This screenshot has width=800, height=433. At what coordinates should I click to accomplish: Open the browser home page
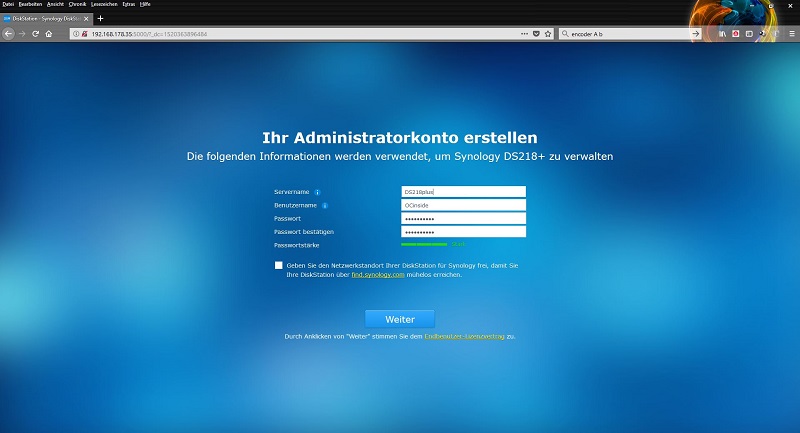49,34
